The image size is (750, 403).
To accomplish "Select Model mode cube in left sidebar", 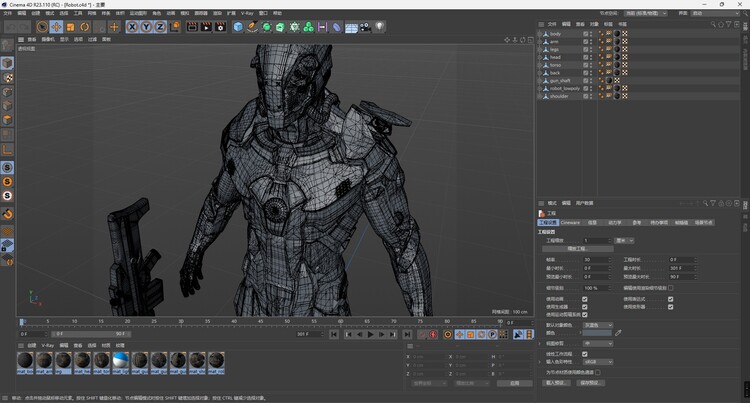I will 7,63.
